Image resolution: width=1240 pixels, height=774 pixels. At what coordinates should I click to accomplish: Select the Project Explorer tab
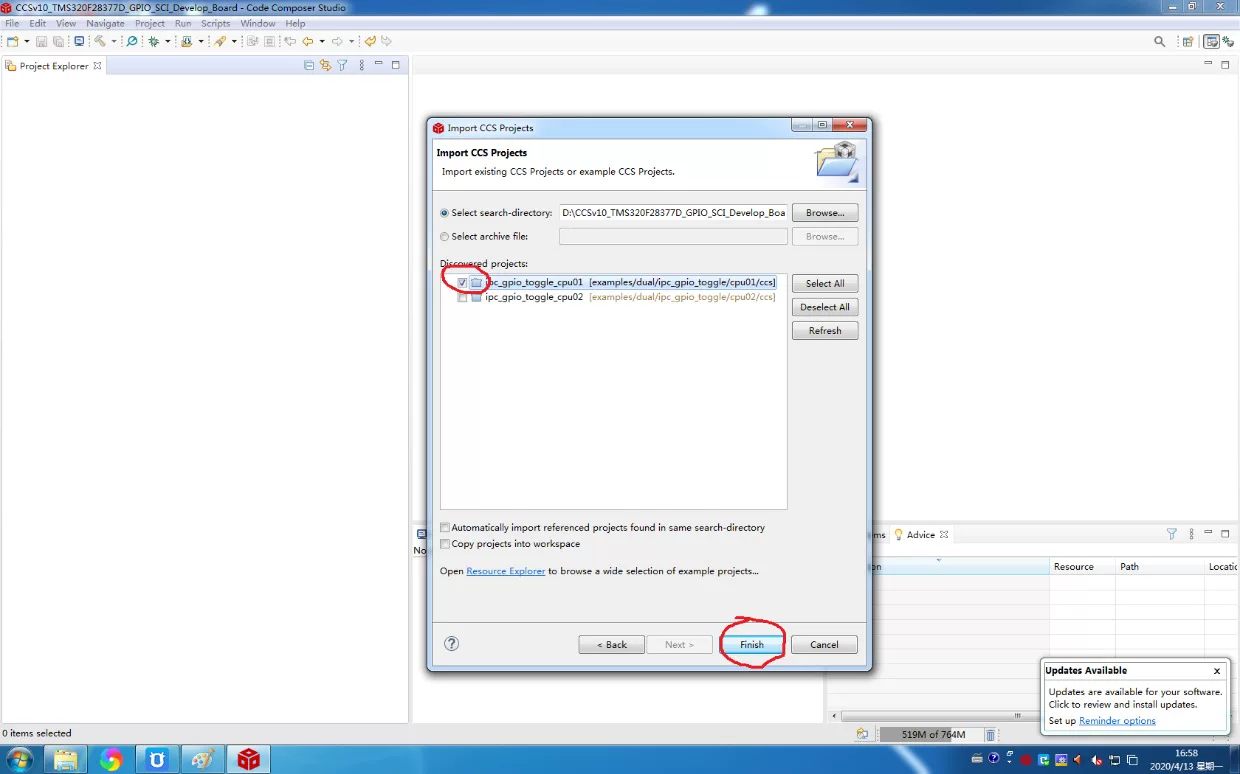tap(54, 66)
